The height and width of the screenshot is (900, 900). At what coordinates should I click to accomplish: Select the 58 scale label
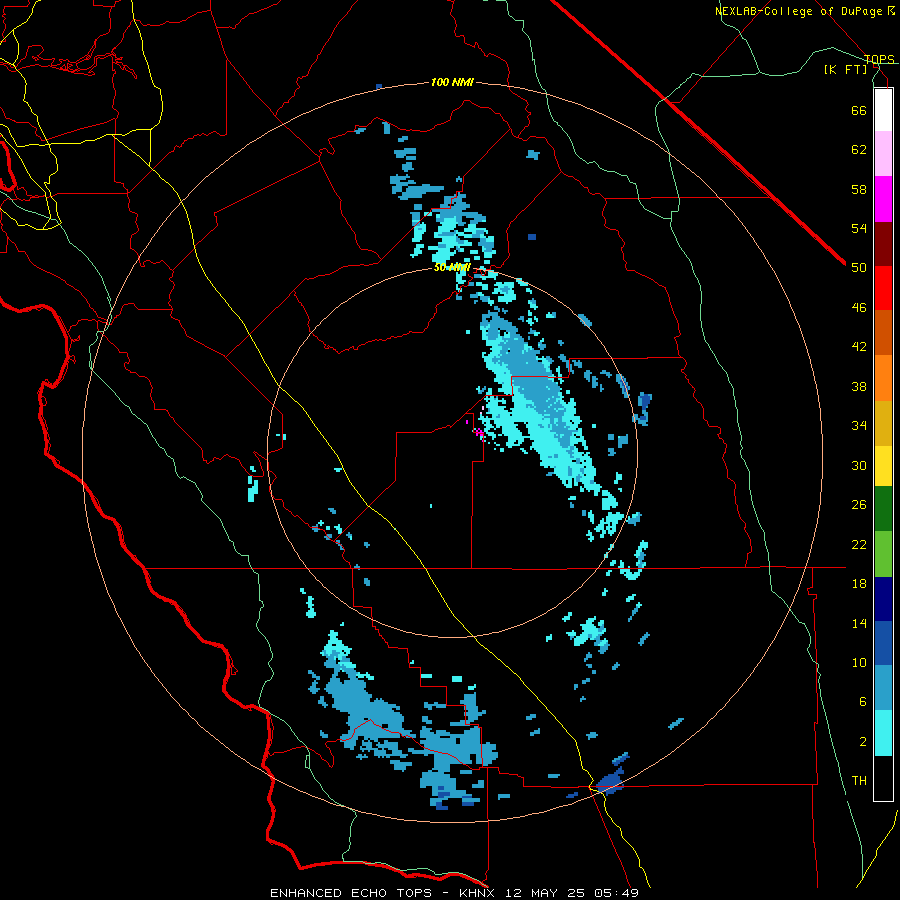[x=859, y=189]
